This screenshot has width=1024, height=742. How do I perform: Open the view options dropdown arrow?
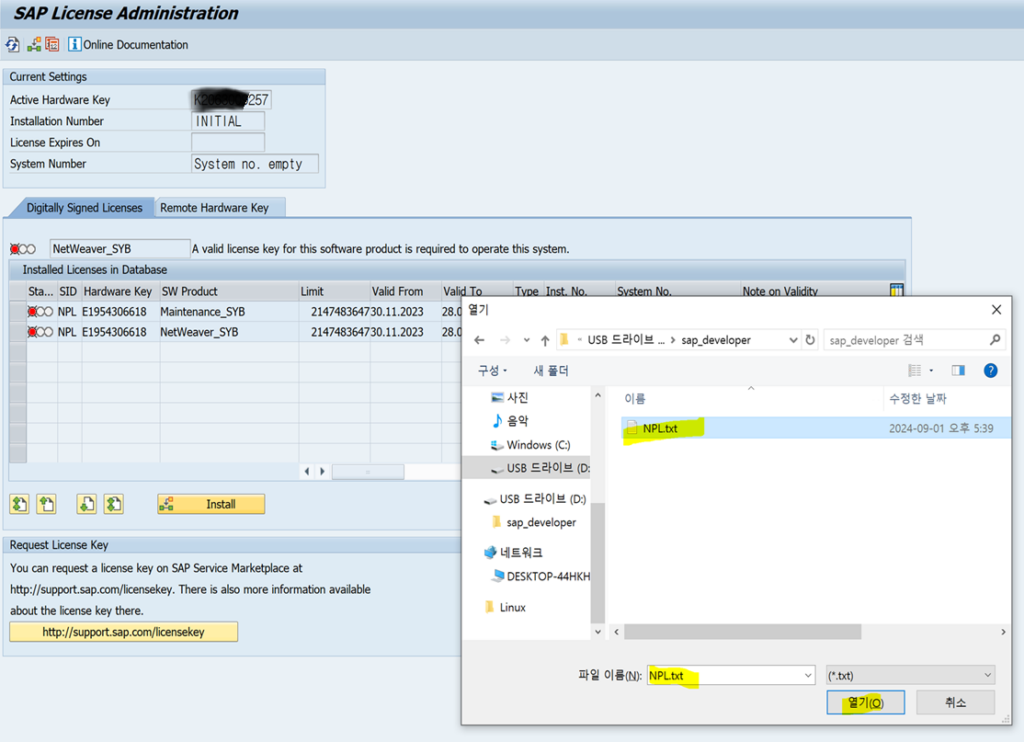pos(931,370)
